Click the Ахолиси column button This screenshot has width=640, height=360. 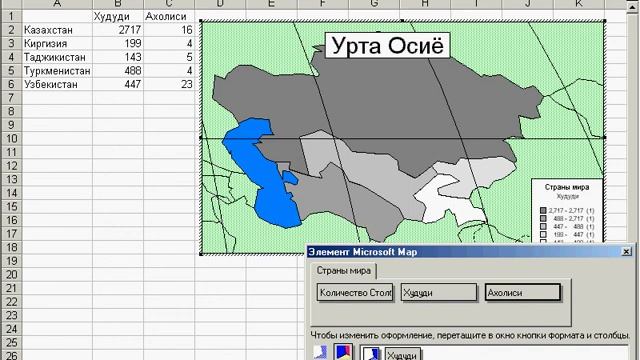click(x=523, y=293)
